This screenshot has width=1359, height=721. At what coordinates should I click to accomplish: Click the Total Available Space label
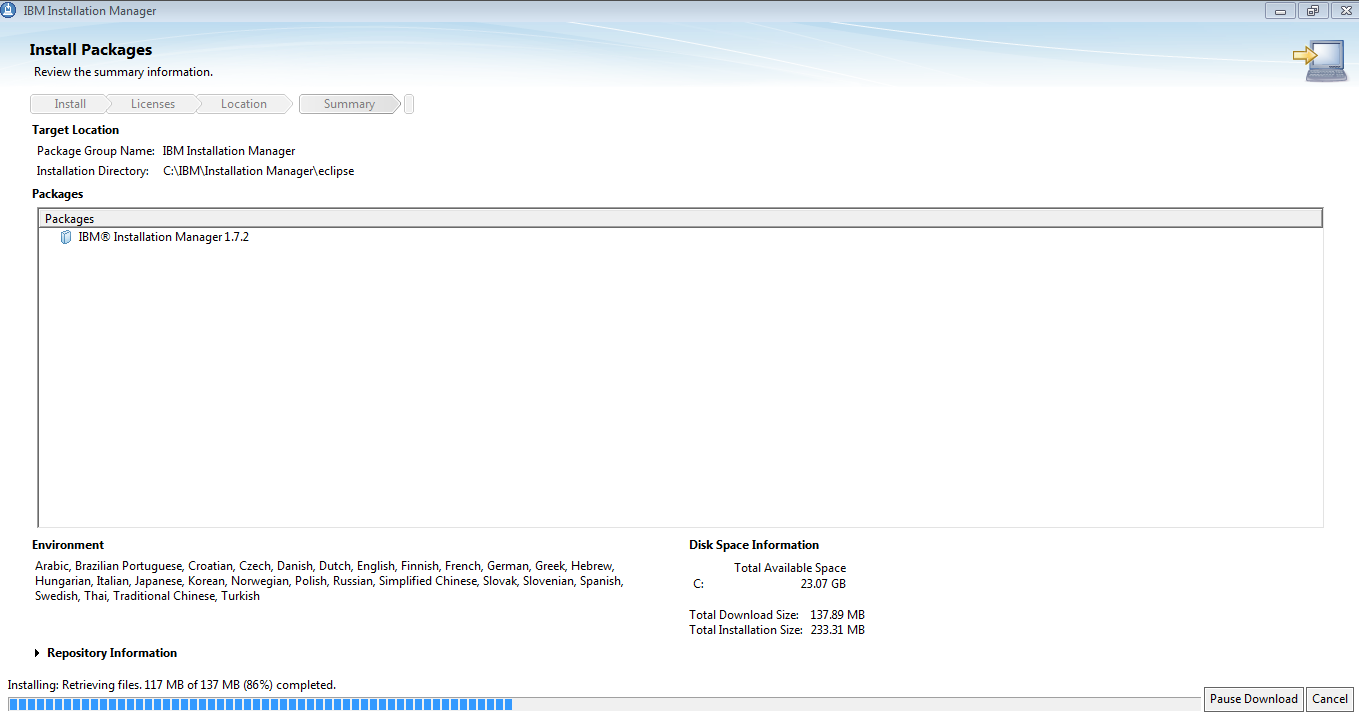[790, 568]
